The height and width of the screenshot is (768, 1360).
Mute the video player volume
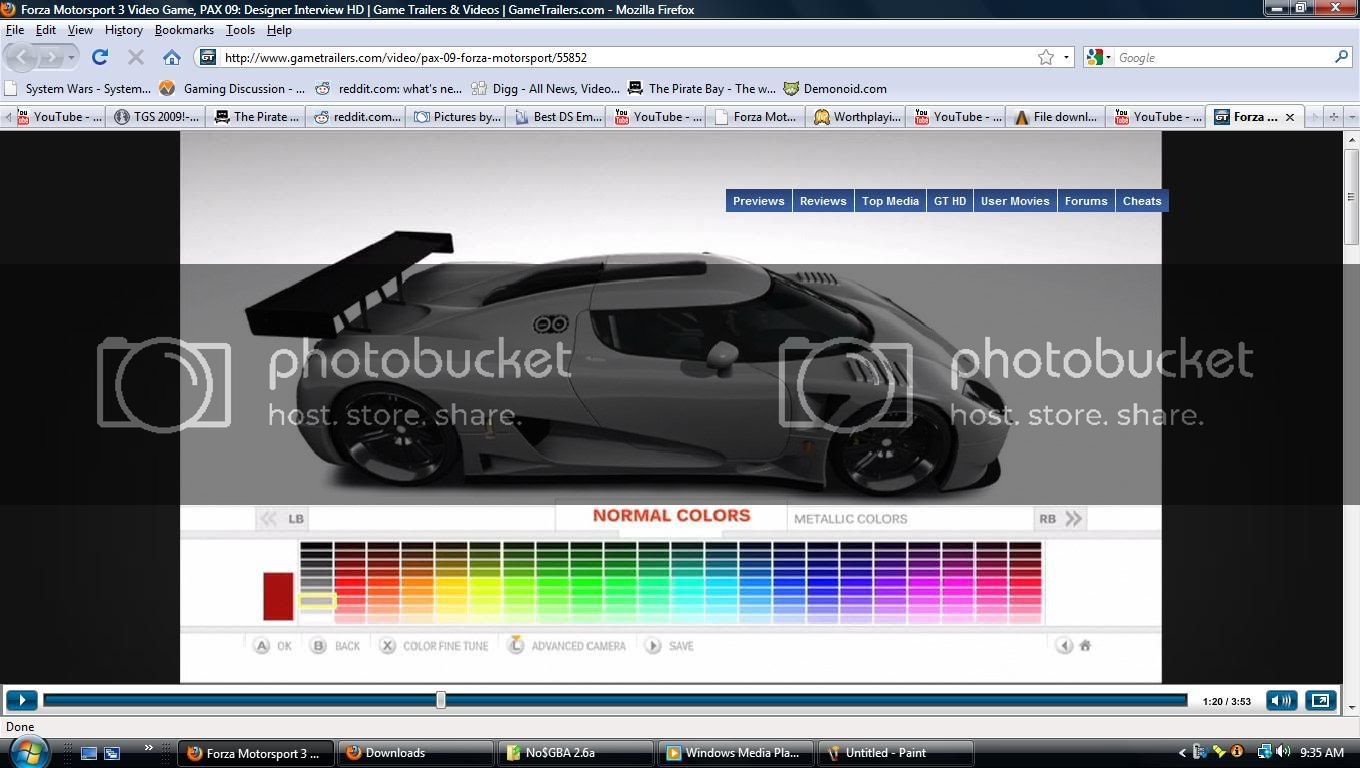[x=1281, y=700]
